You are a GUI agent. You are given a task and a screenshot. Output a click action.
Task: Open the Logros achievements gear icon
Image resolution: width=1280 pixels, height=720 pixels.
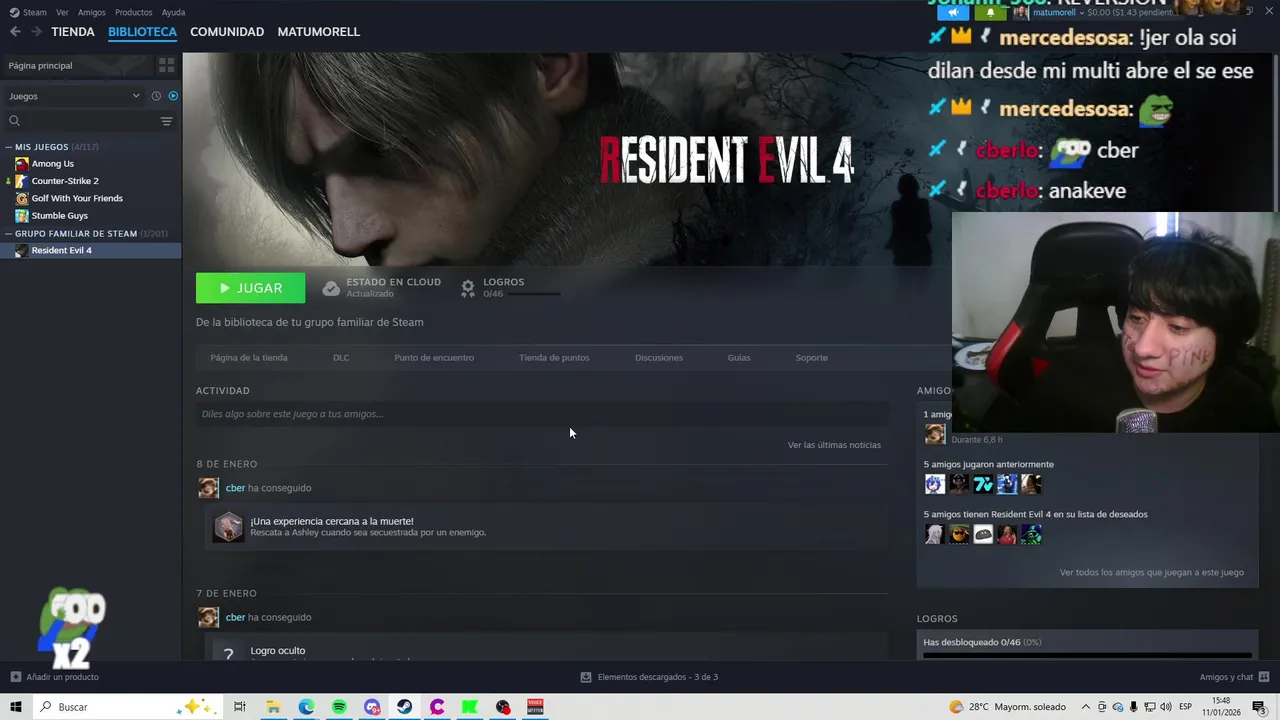[467, 288]
